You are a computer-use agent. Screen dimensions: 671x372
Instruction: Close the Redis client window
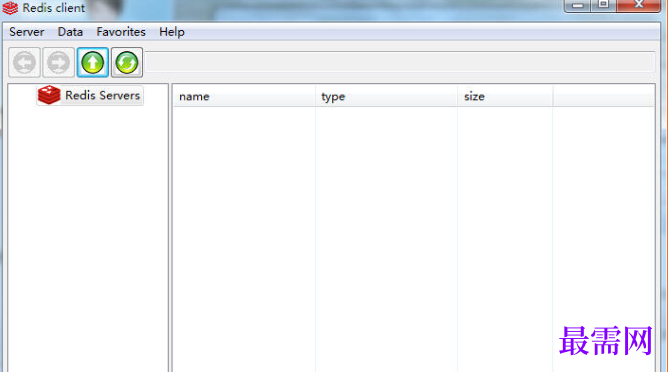pyautogui.click(x=638, y=6)
